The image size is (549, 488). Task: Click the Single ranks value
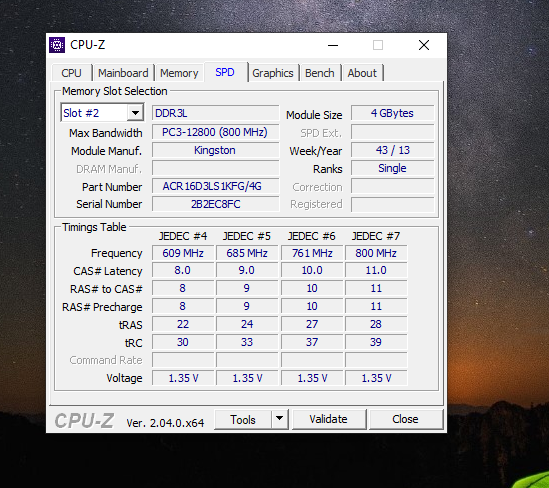(392, 168)
